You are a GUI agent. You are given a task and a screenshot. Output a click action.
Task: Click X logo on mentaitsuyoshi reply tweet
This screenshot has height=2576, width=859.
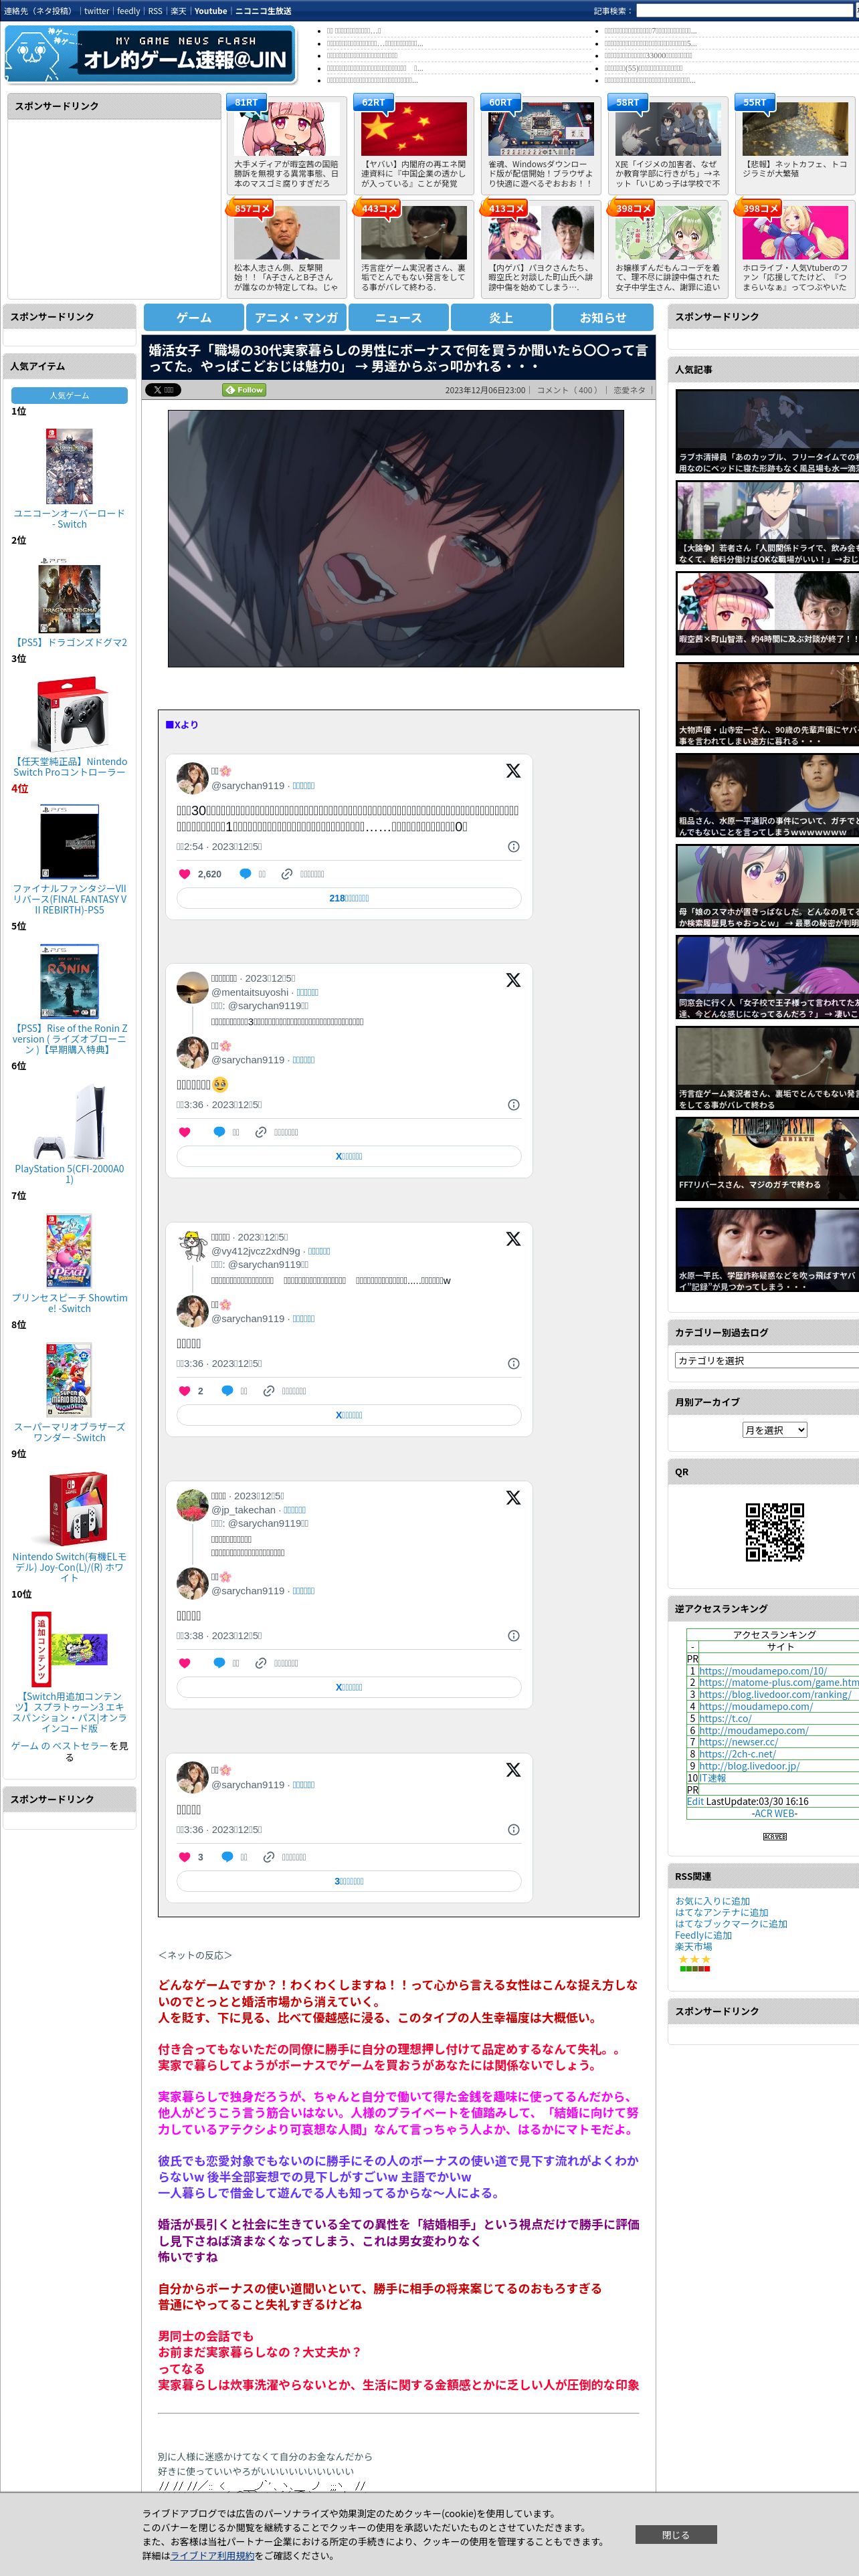tap(513, 980)
